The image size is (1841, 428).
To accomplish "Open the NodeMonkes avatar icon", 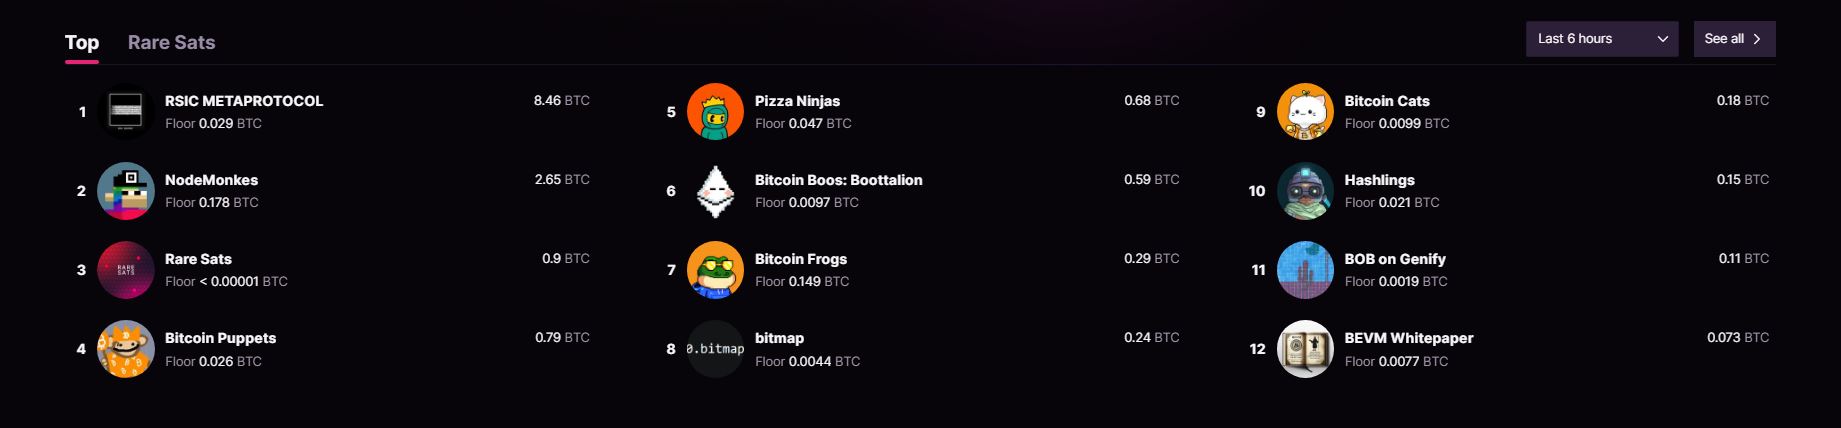I will pos(126,190).
